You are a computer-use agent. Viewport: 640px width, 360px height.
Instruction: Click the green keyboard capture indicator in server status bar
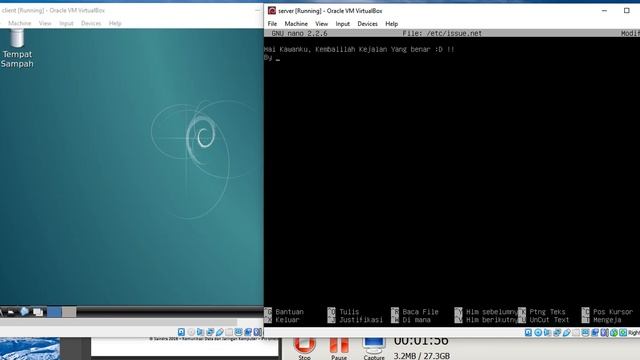click(x=623, y=332)
